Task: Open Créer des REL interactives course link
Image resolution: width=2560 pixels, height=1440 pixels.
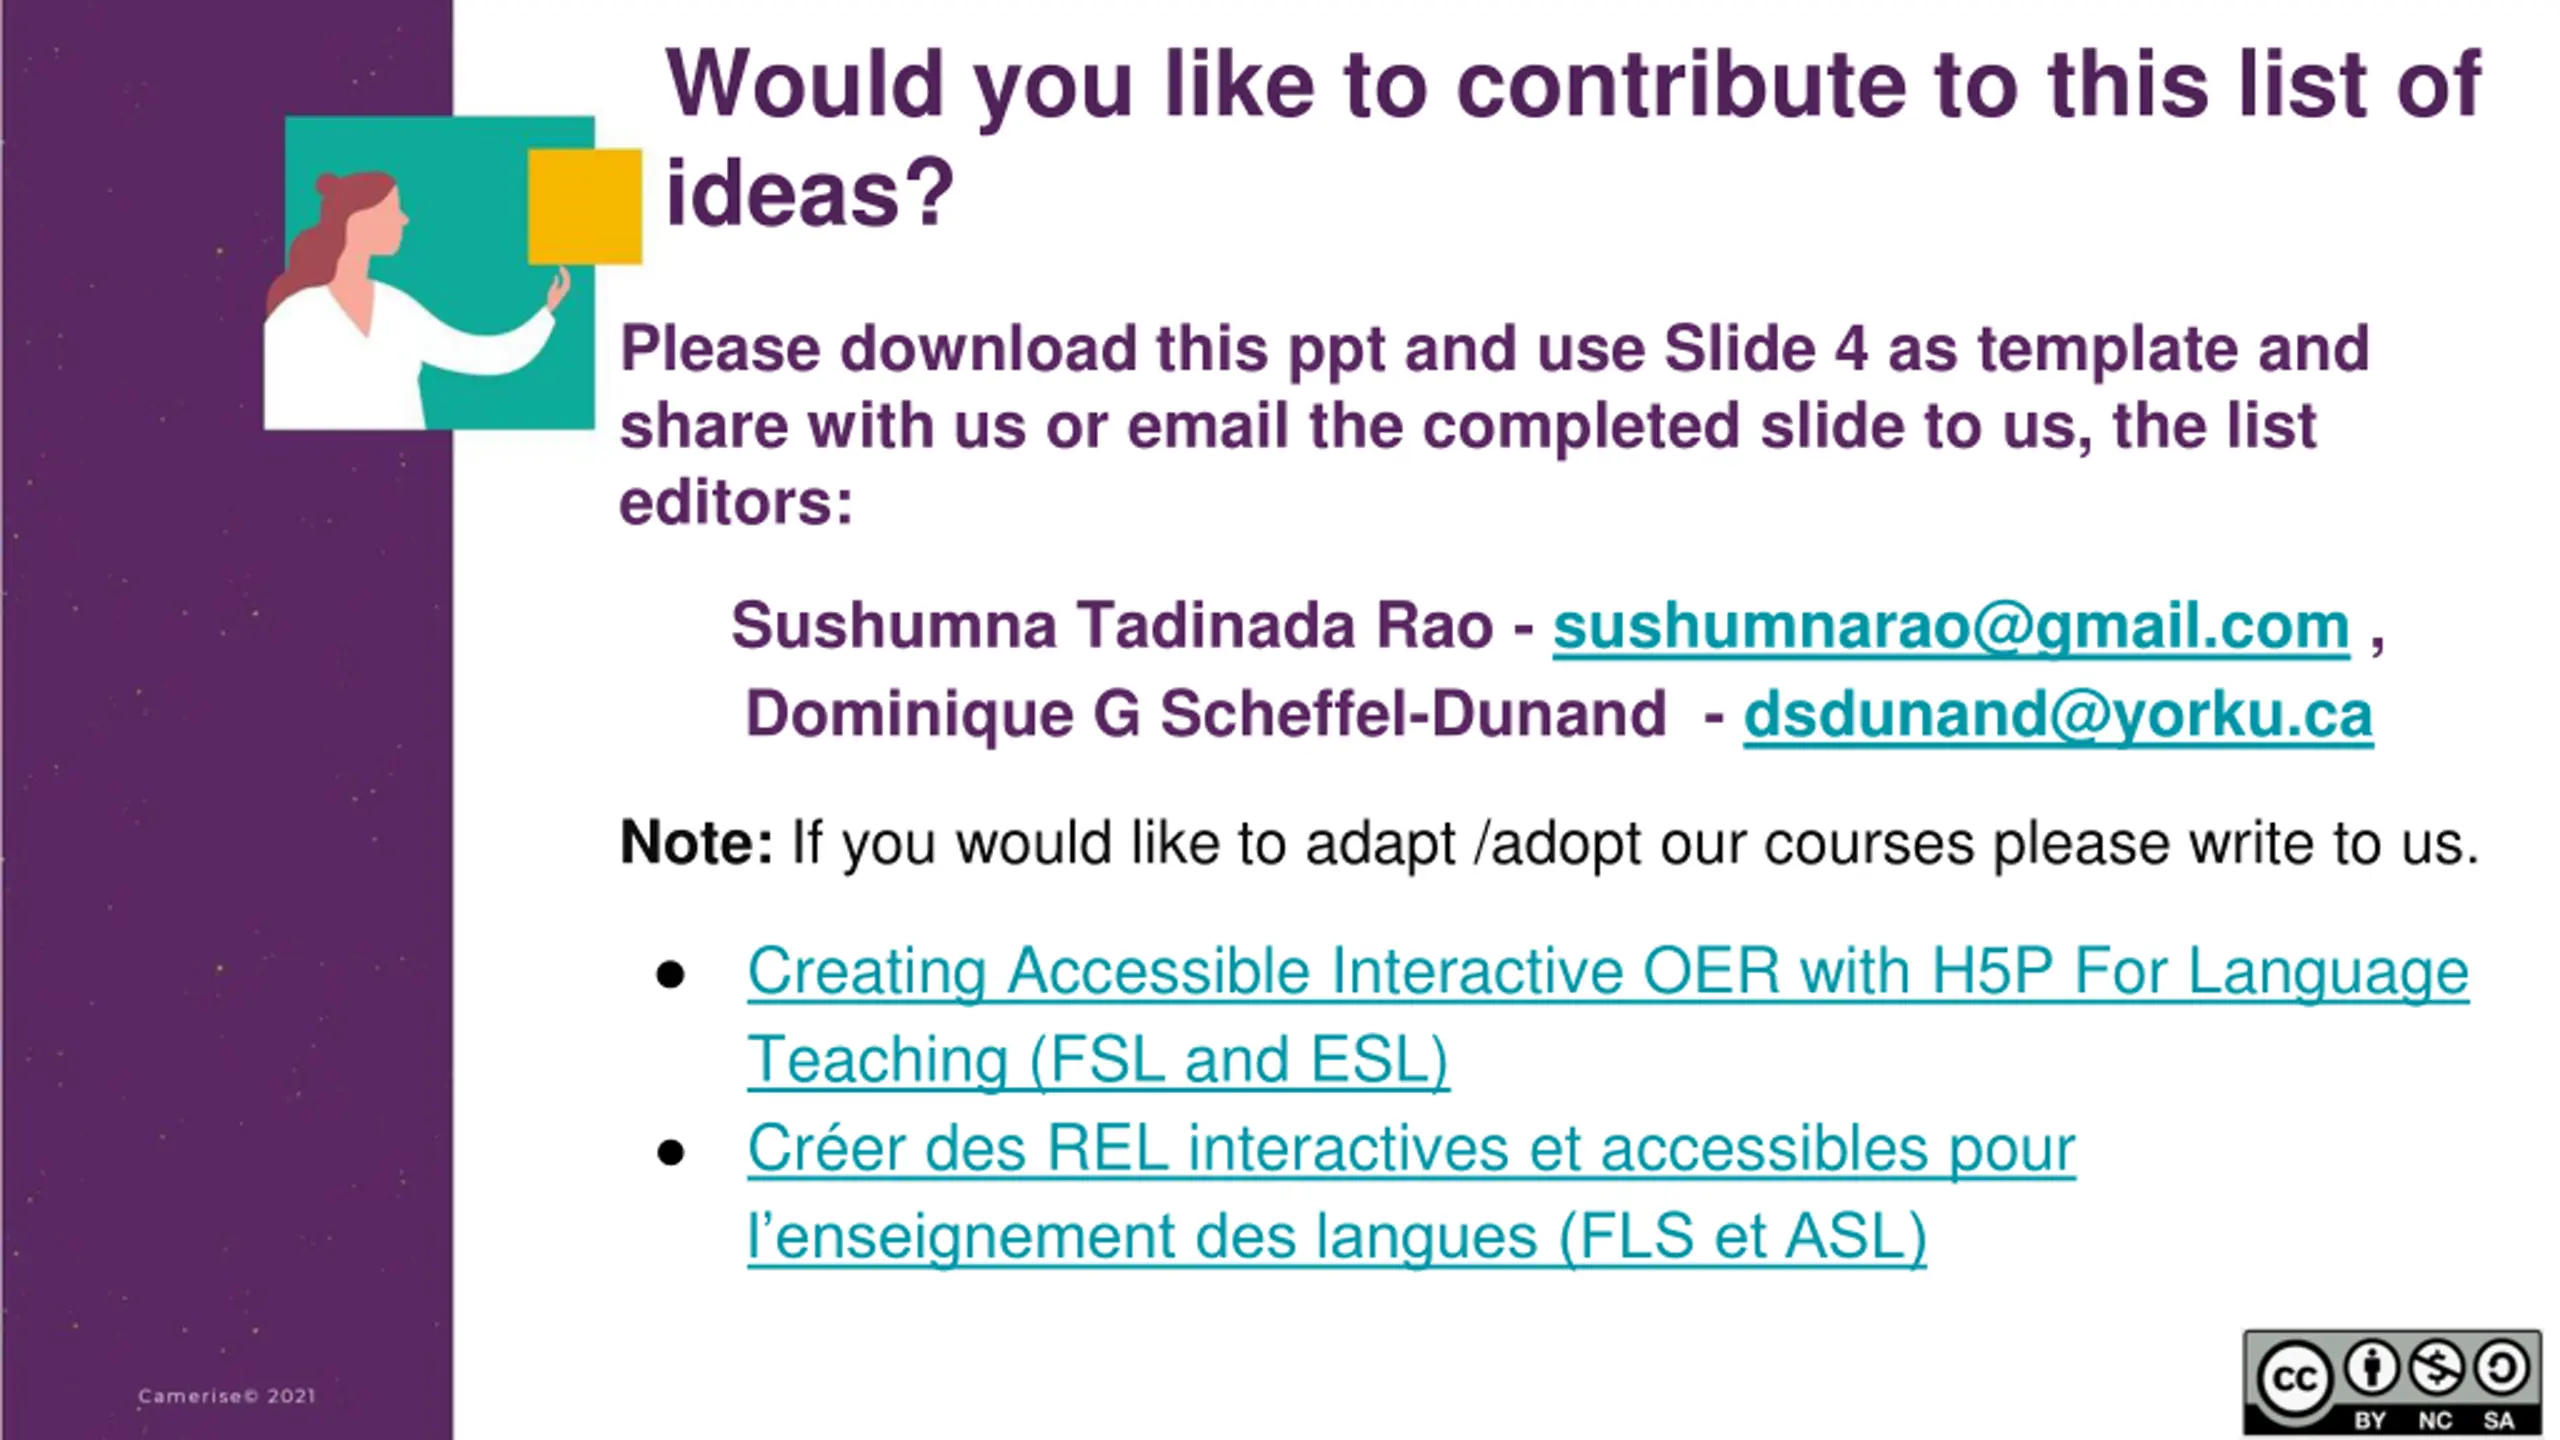Action: (x=1411, y=1191)
